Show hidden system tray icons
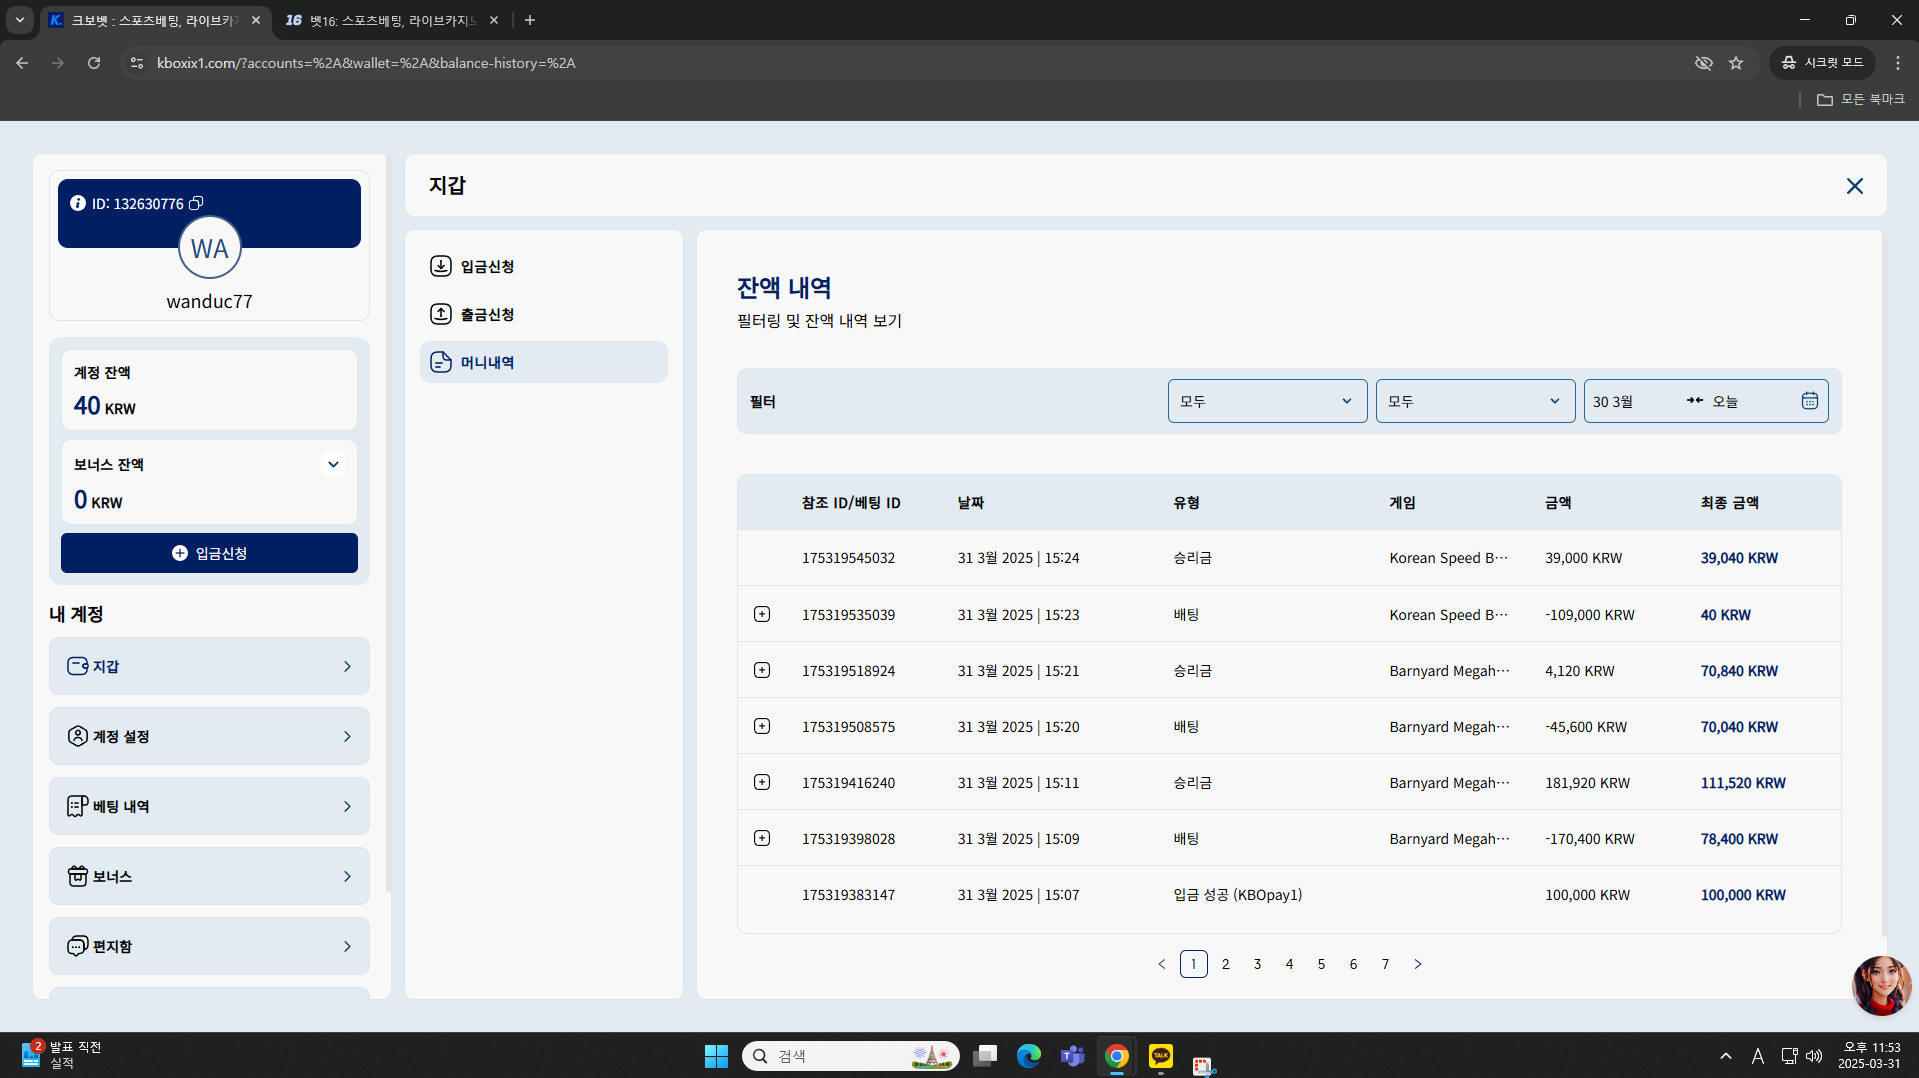Viewport: 1919px width, 1078px height. click(x=1726, y=1056)
